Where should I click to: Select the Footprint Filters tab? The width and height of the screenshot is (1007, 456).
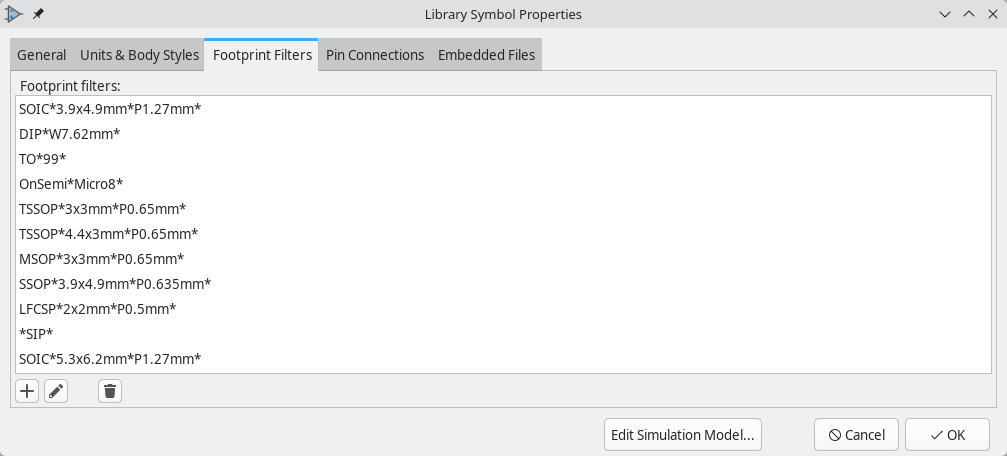click(x=262, y=55)
